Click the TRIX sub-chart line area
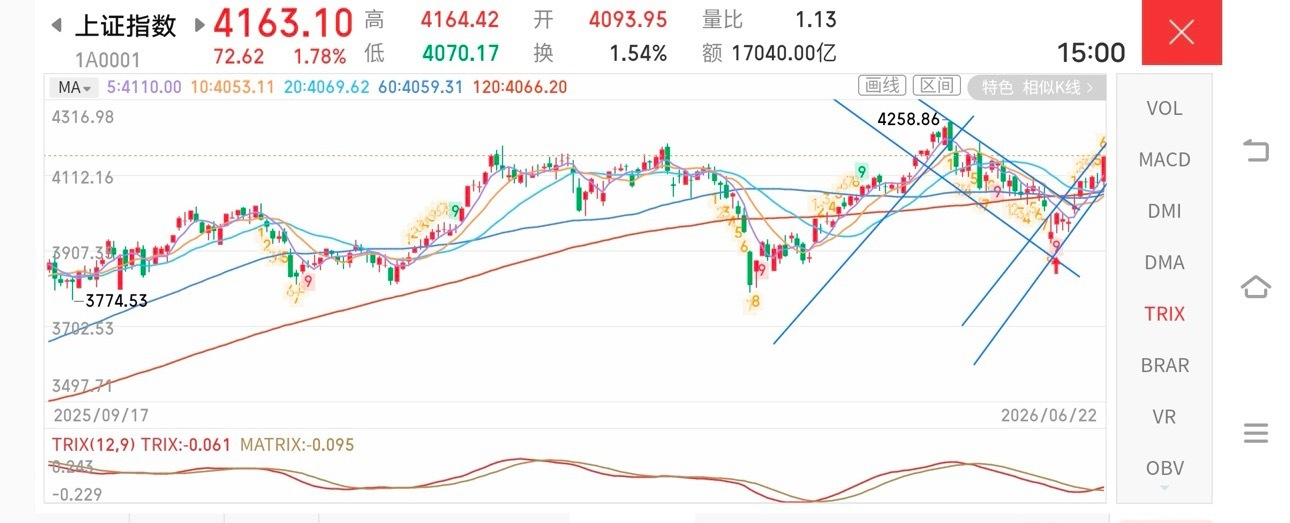Image resolution: width=1290 pixels, height=523 pixels. point(576,479)
